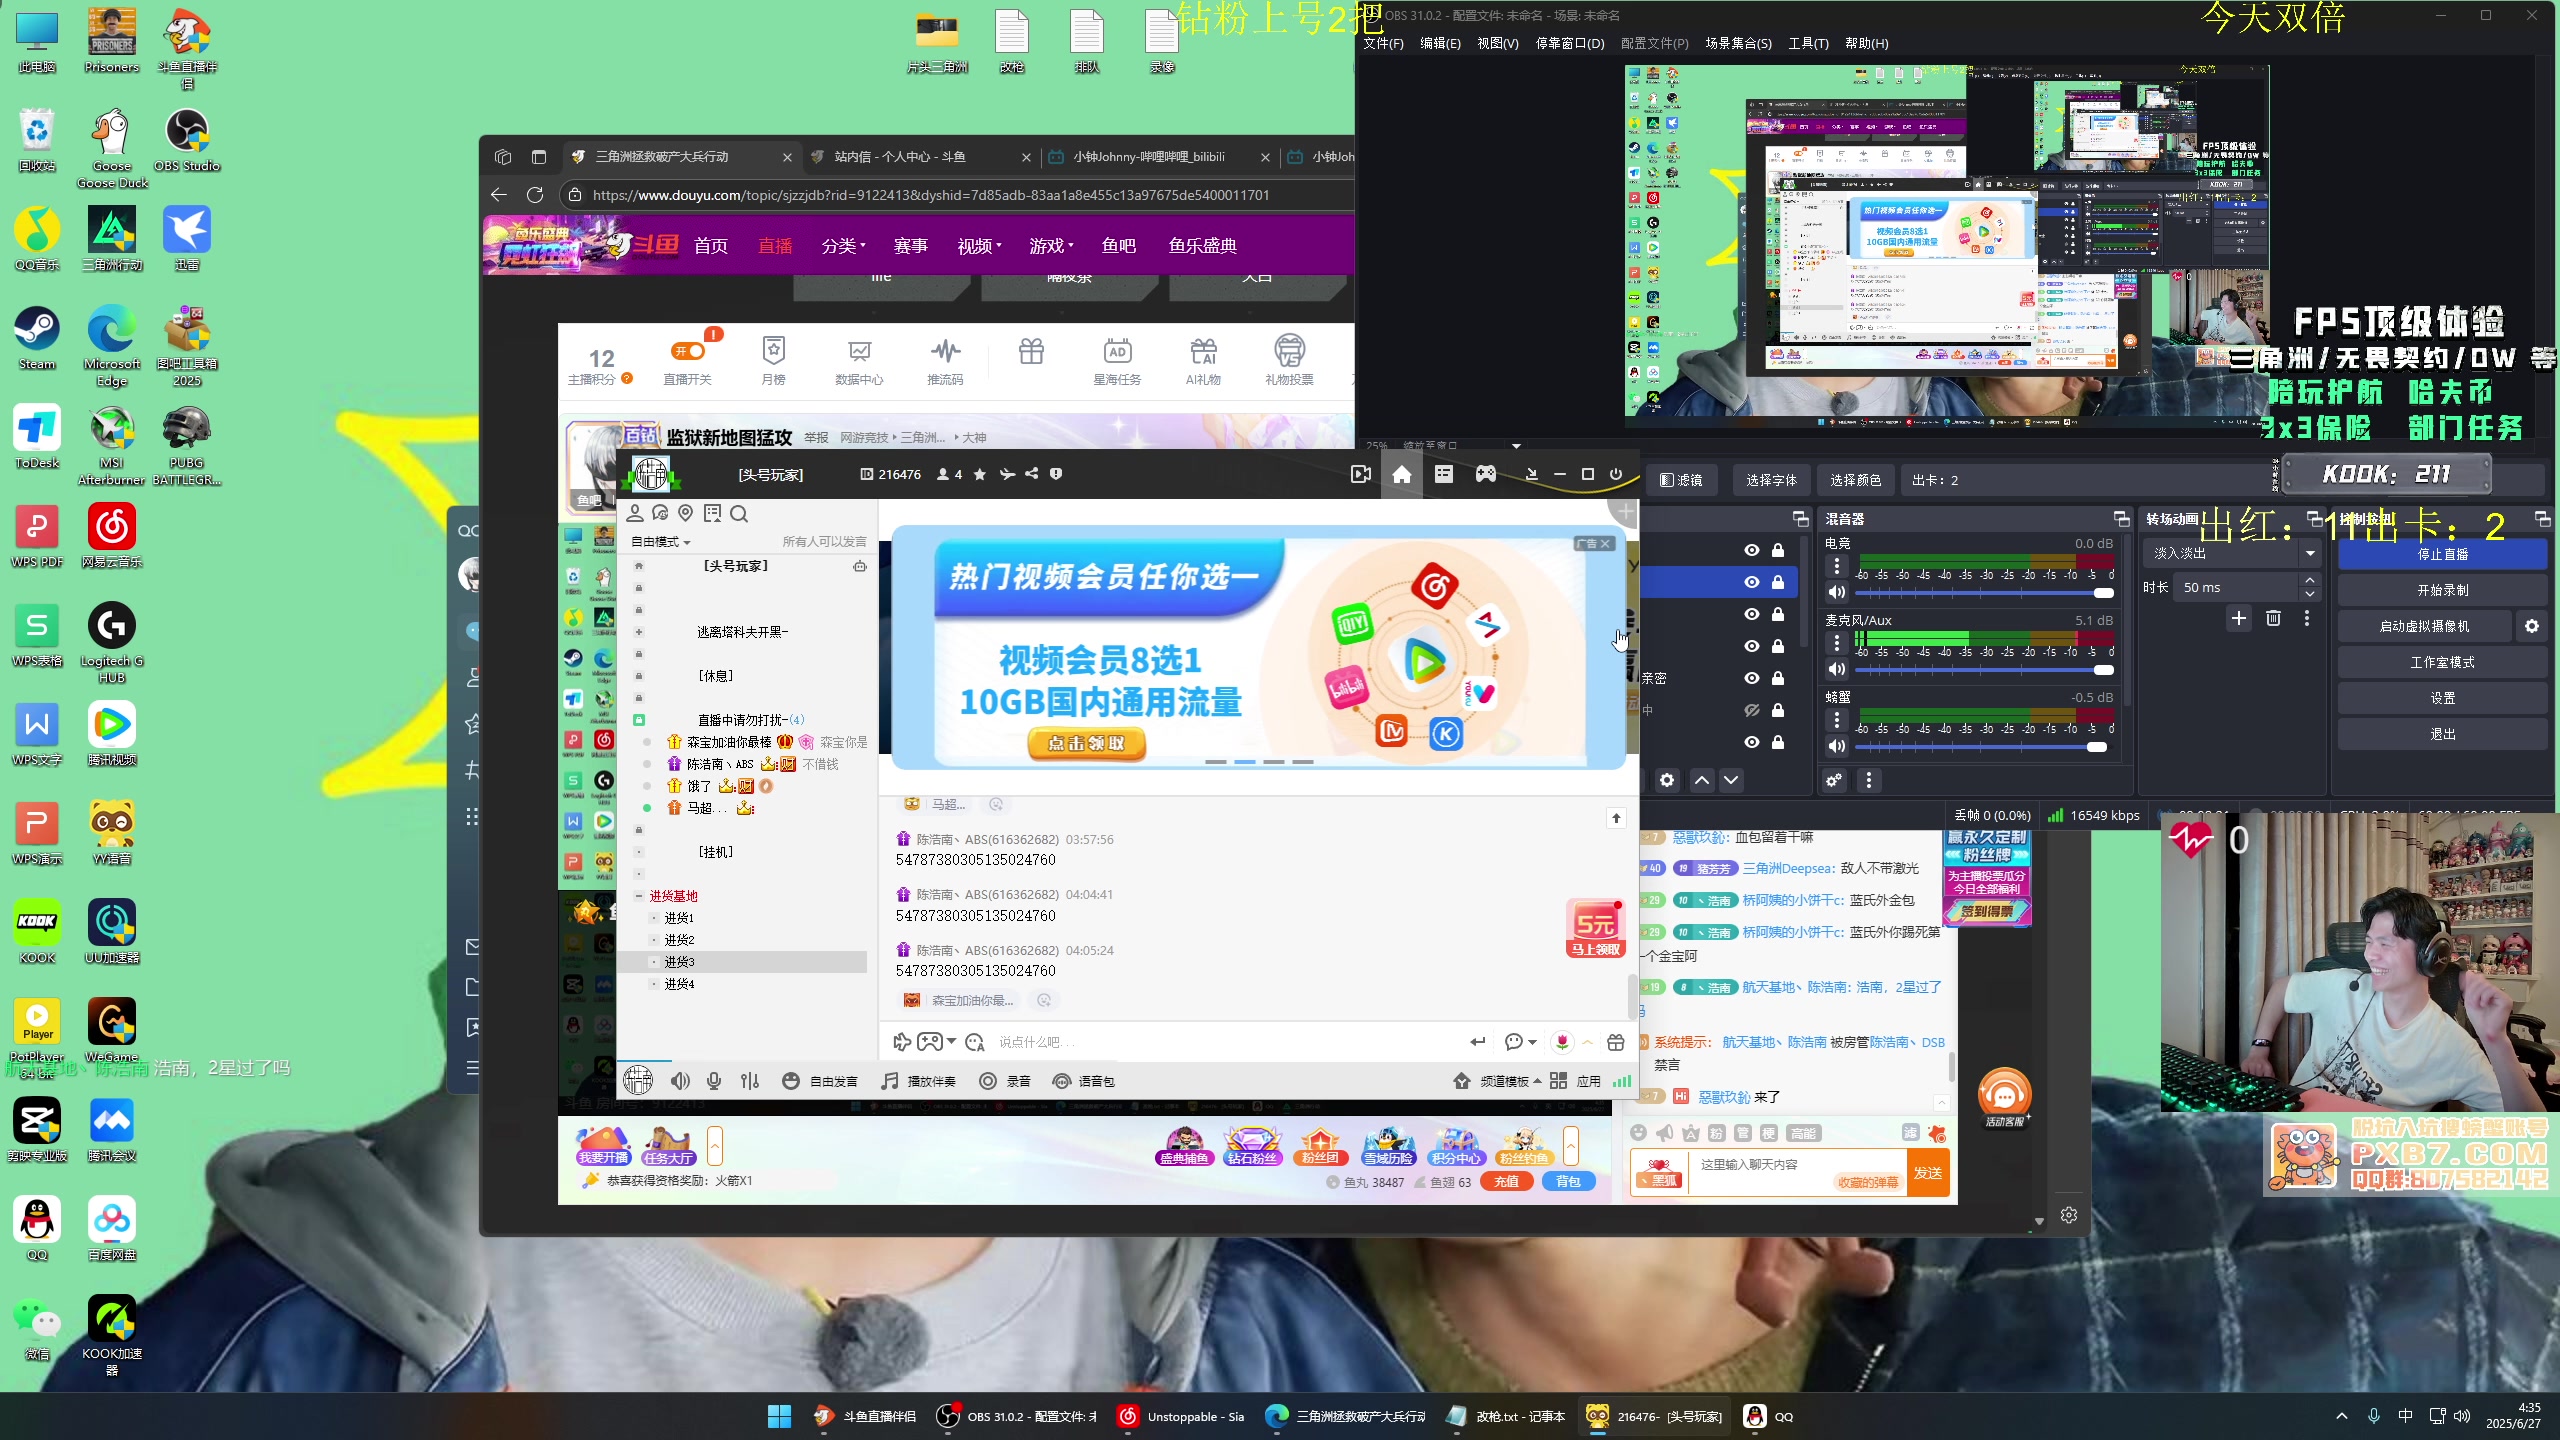Click the share icon in YY channel header
This screenshot has height=1440, width=2560.
(x=1031, y=474)
